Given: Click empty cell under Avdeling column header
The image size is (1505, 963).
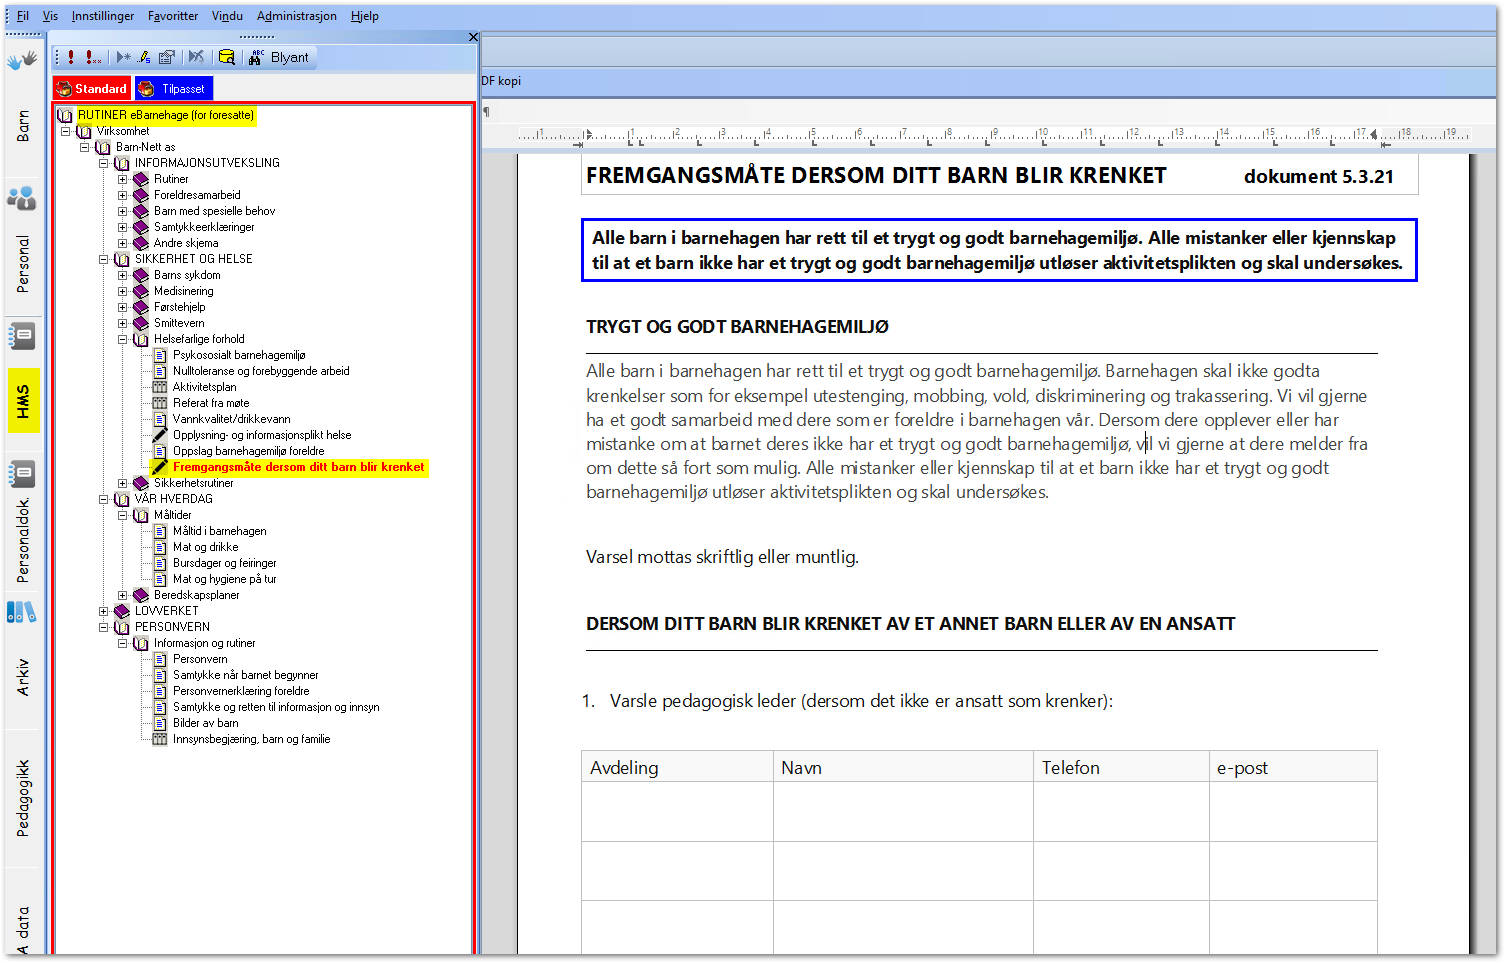Looking at the screenshot, I should pyautogui.click(x=677, y=811).
